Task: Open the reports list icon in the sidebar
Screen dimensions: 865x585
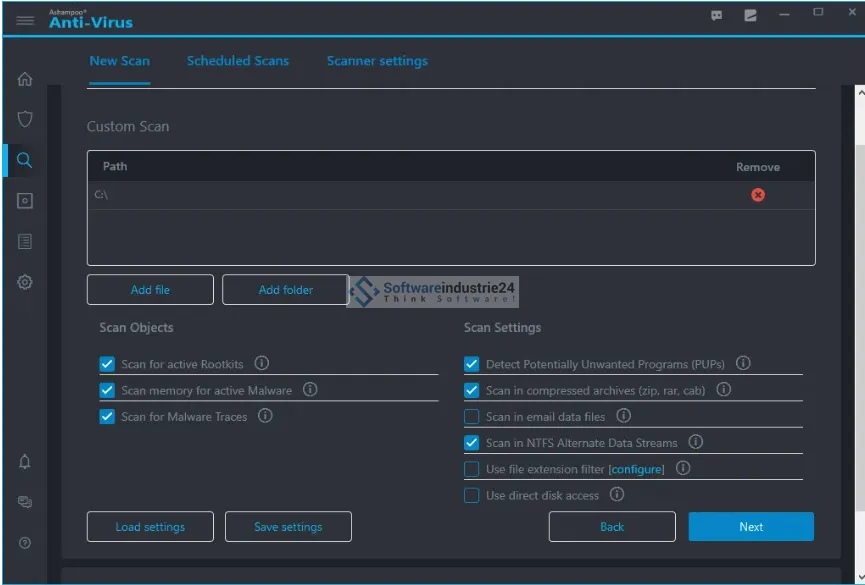Action: (x=25, y=241)
